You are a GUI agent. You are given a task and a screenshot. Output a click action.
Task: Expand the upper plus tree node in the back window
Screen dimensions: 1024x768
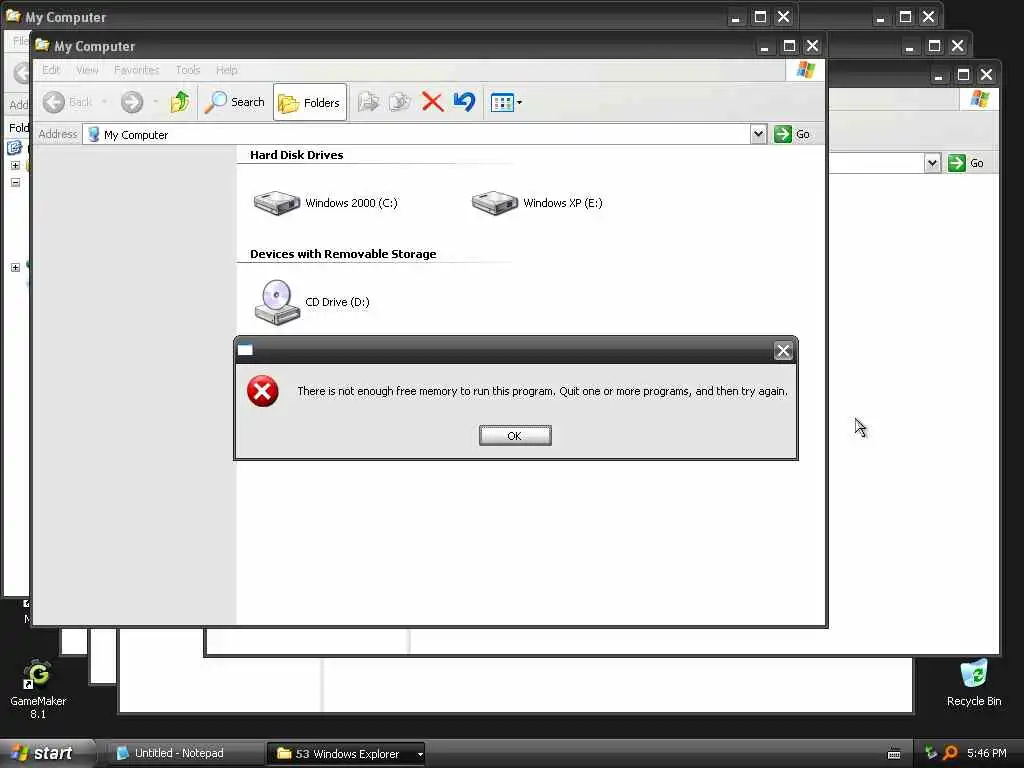[x=15, y=165]
